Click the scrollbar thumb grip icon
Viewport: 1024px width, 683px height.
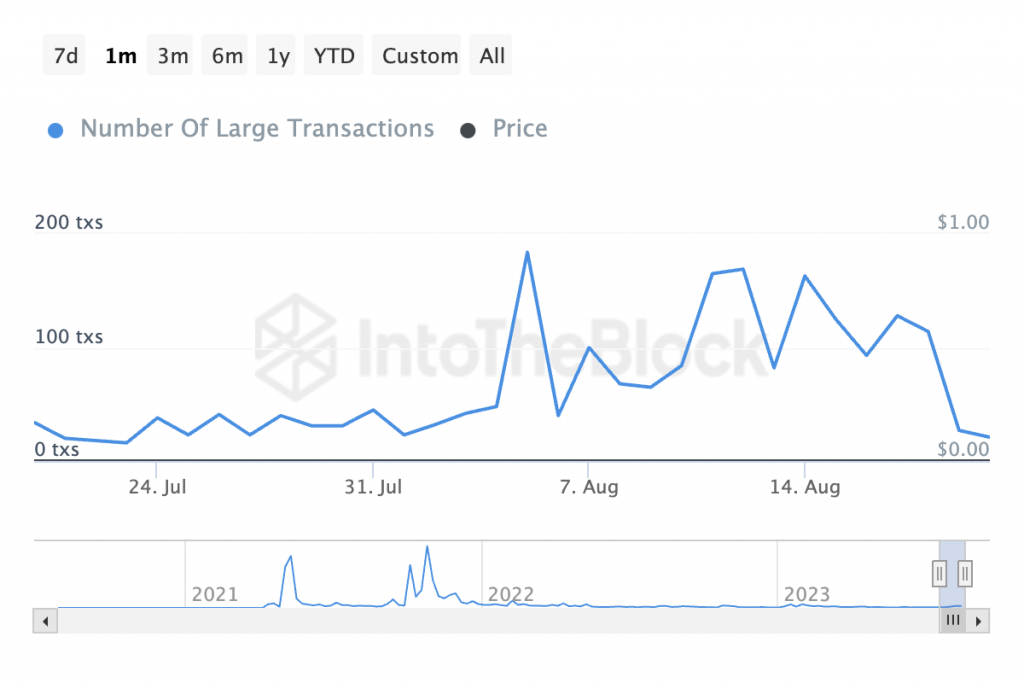(953, 620)
